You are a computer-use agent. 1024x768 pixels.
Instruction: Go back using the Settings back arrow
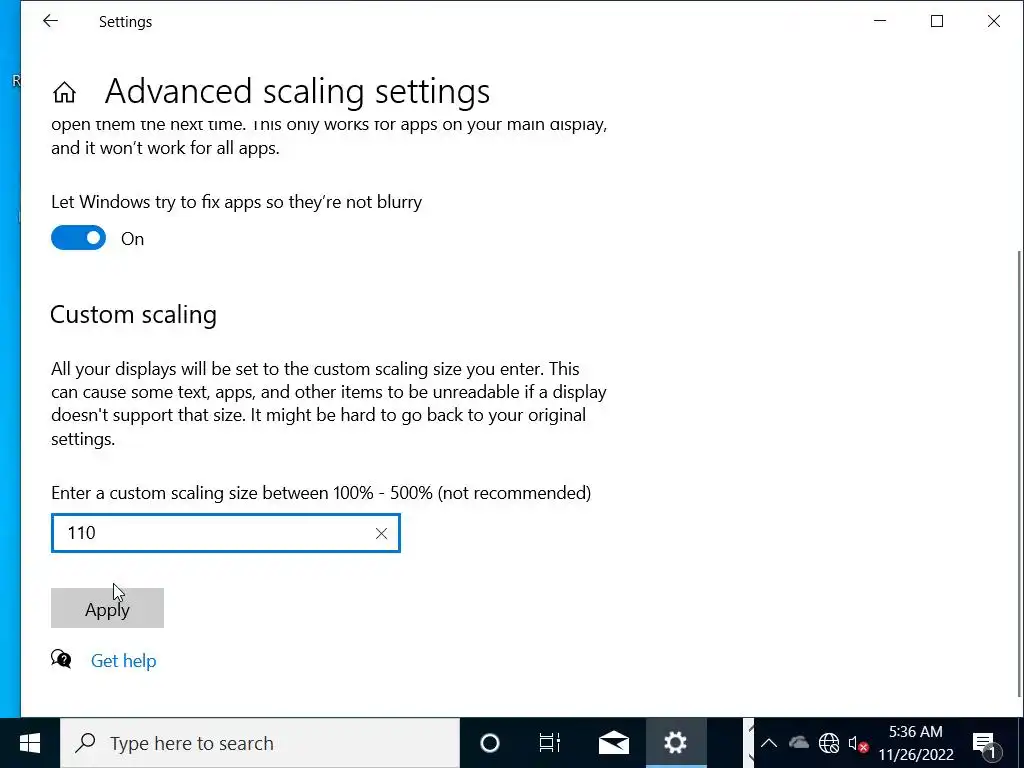pos(50,21)
